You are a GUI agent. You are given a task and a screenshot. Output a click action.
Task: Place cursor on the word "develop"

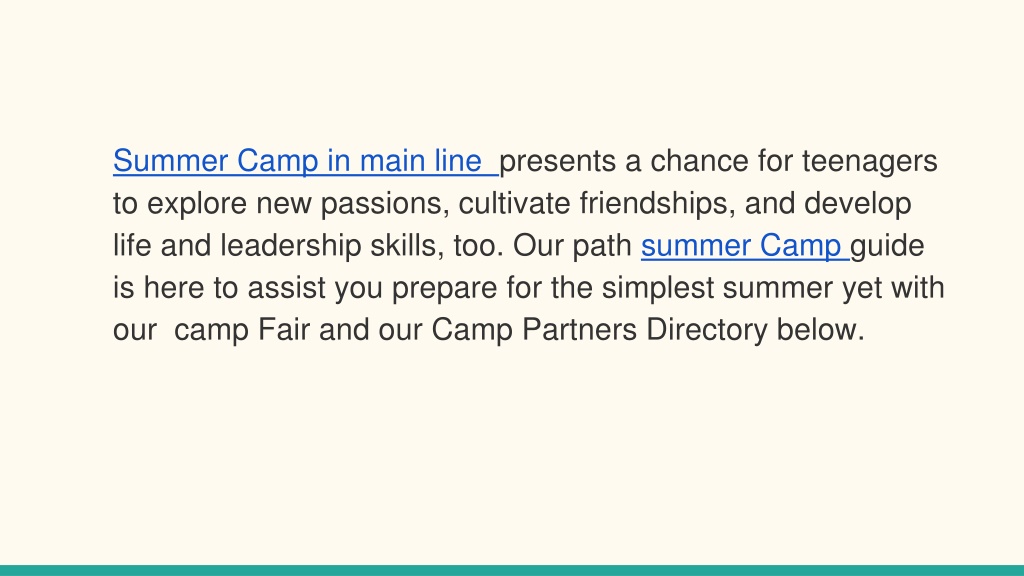tap(857, 204)
